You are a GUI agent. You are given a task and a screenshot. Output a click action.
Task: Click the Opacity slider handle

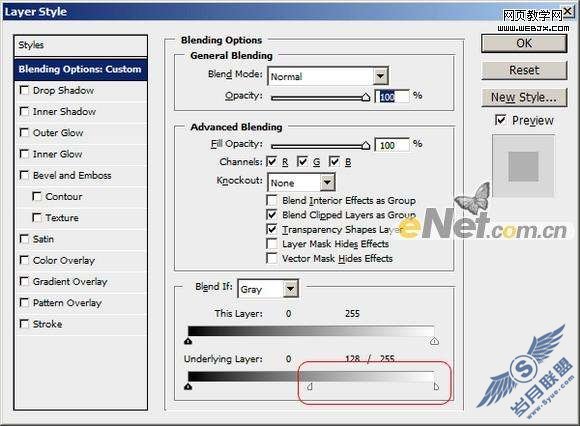click(x=365, y=97)
